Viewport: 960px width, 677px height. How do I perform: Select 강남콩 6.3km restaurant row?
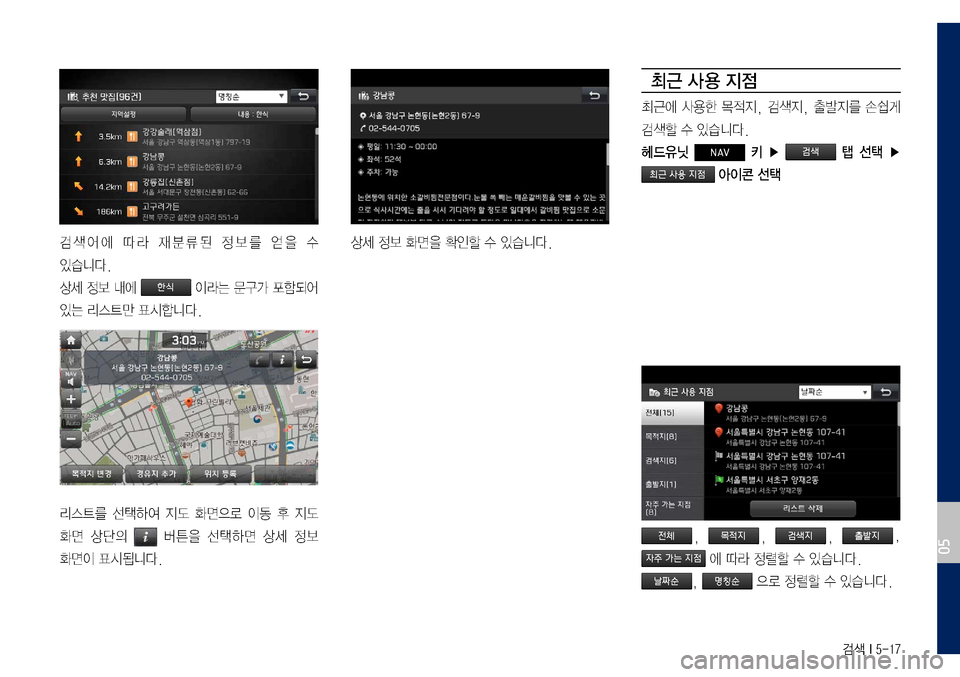[x=187, y=162]
